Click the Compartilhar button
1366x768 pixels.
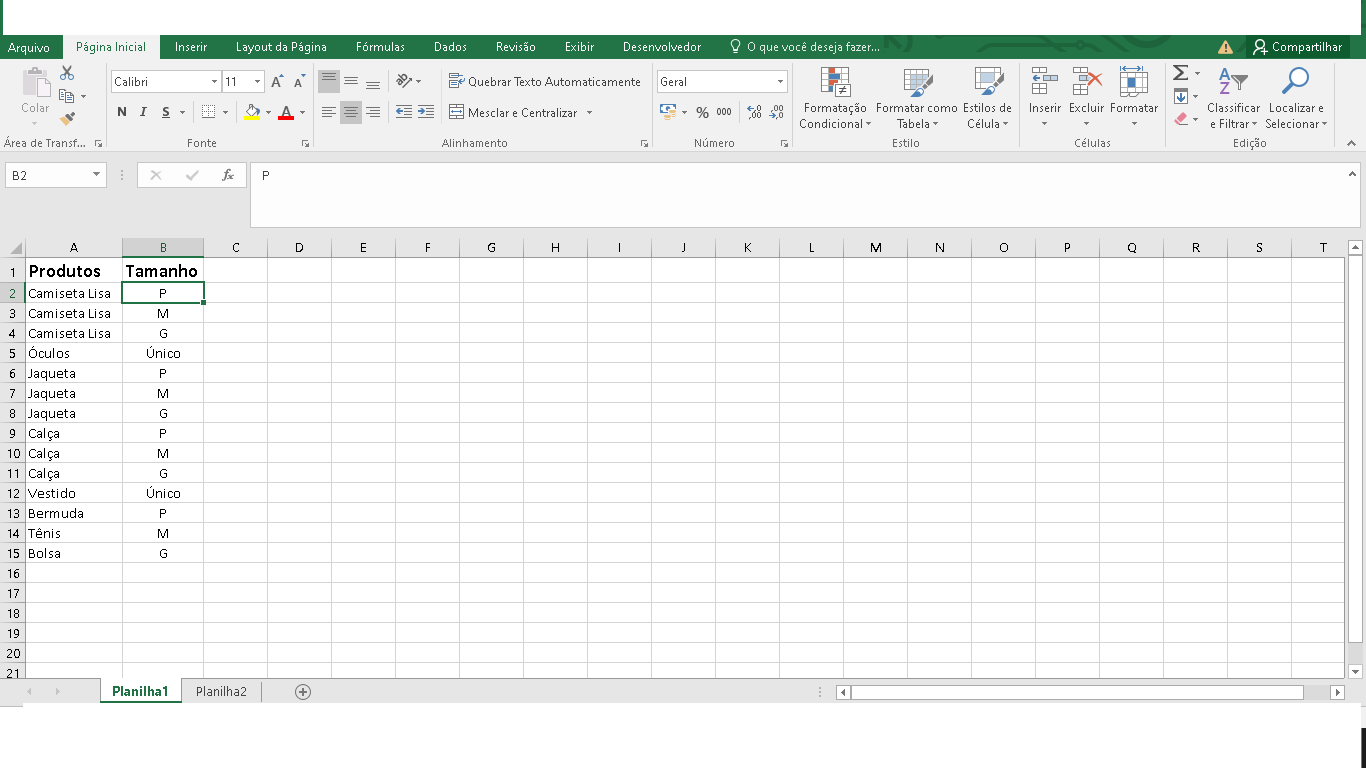click(1297, 47)
